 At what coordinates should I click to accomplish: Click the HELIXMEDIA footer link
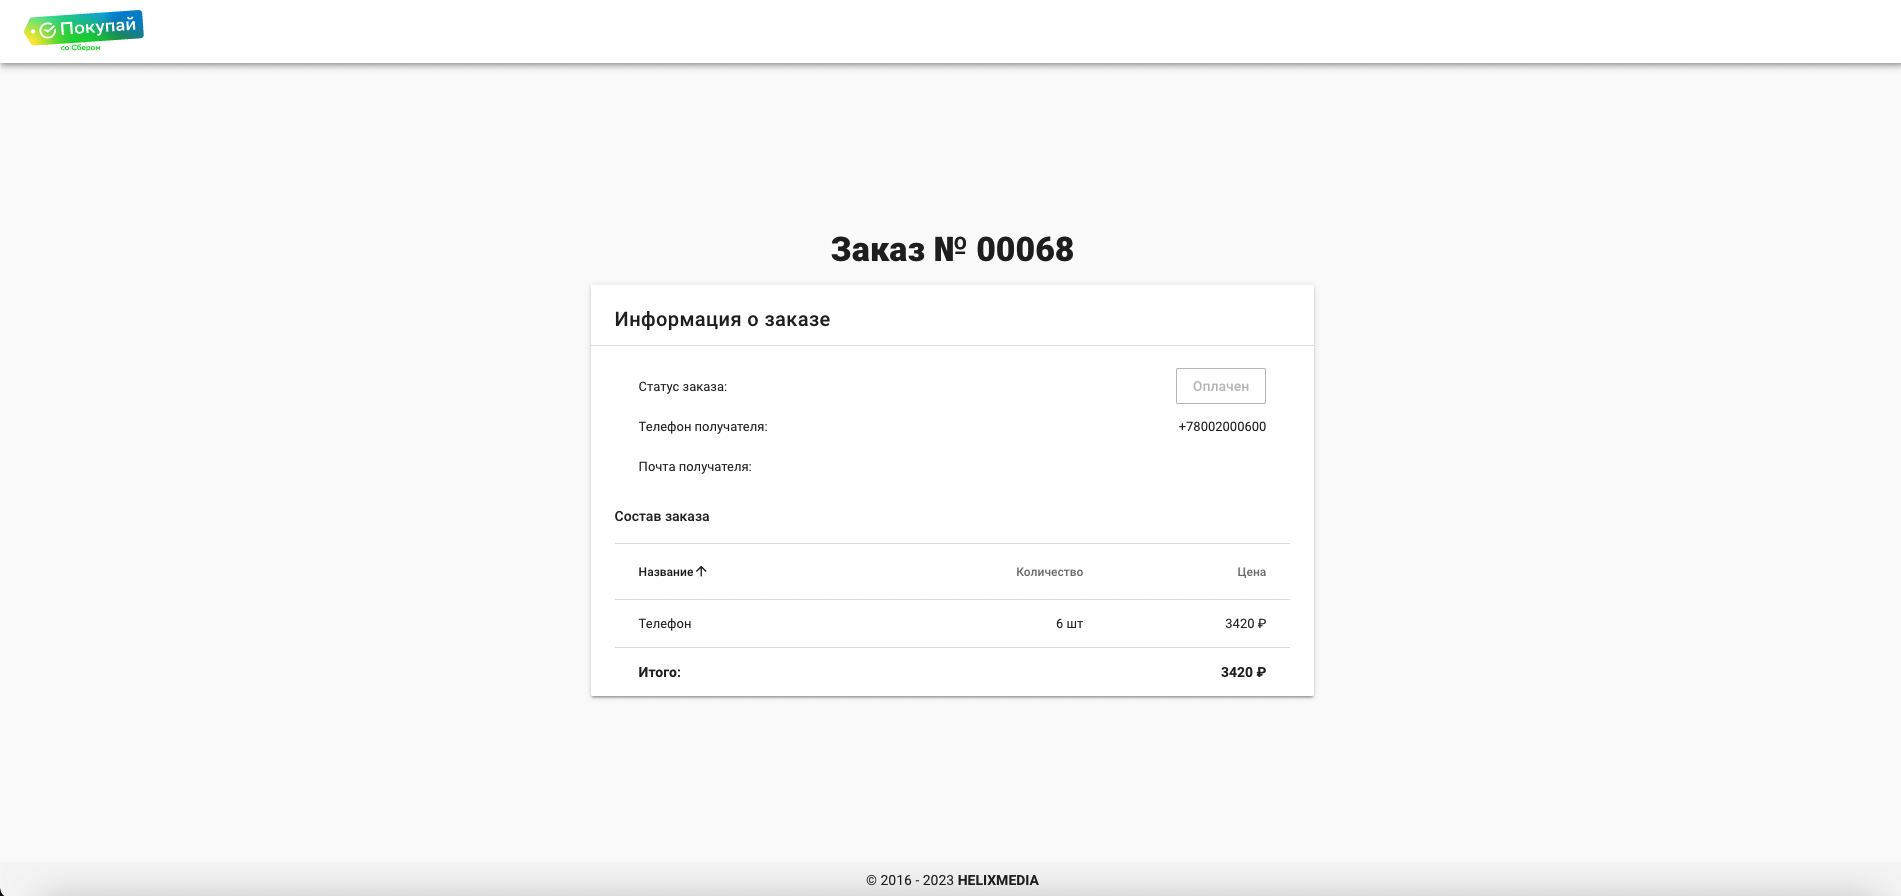tap(998, 880)
